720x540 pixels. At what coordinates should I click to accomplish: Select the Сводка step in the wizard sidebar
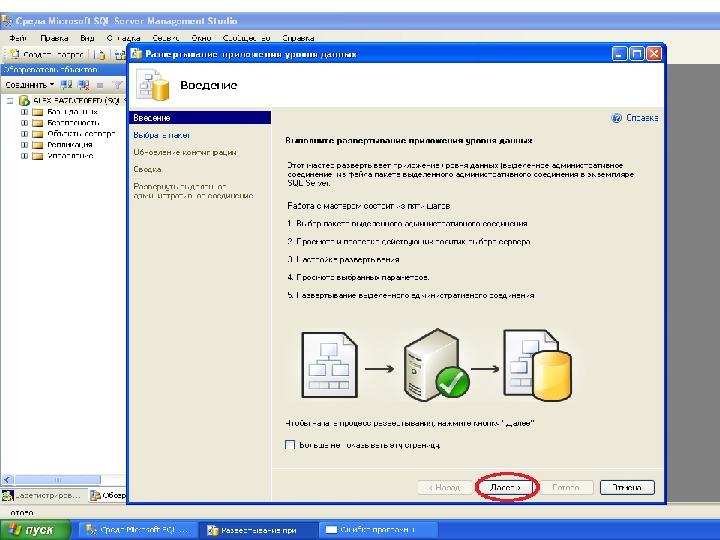tap(147, 169)
